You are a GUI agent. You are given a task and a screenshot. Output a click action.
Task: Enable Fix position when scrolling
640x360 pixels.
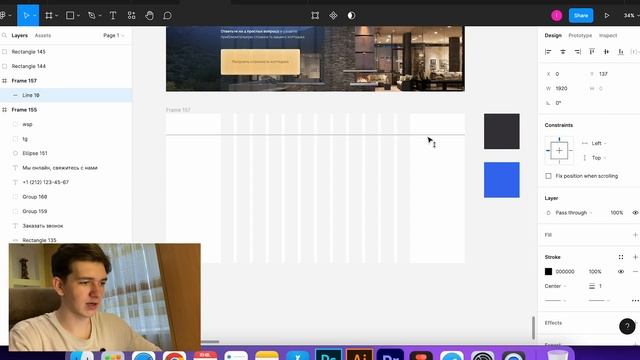(x=548, y=176)
